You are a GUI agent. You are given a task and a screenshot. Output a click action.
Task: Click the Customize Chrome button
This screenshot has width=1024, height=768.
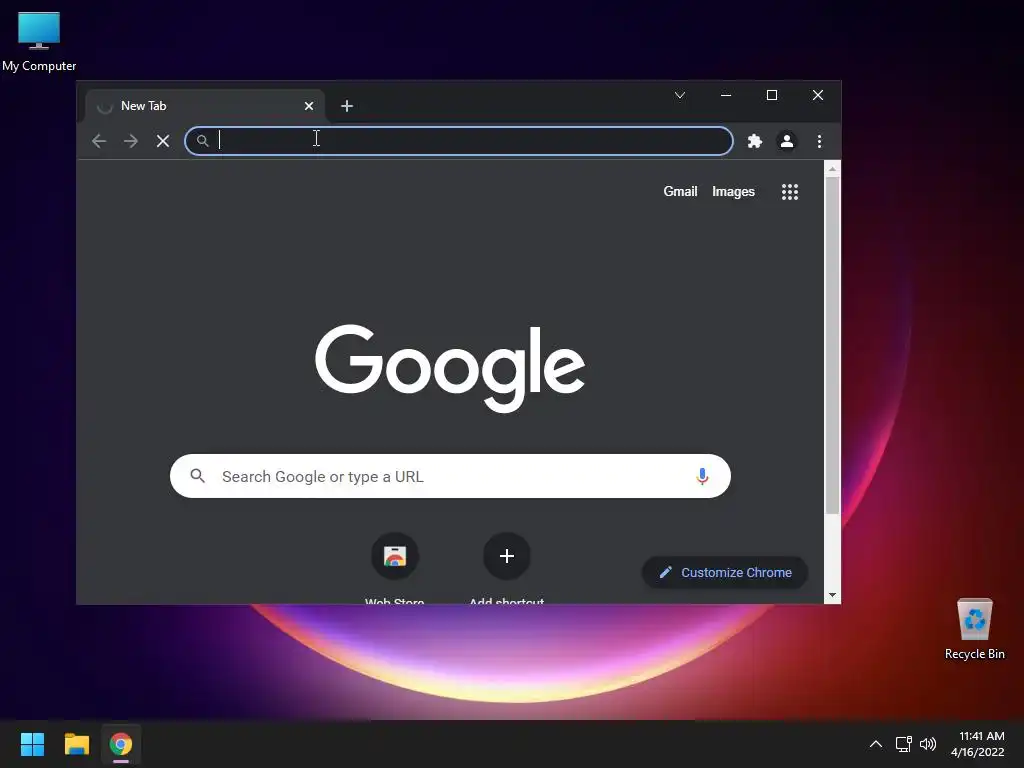tap(725, 573)
